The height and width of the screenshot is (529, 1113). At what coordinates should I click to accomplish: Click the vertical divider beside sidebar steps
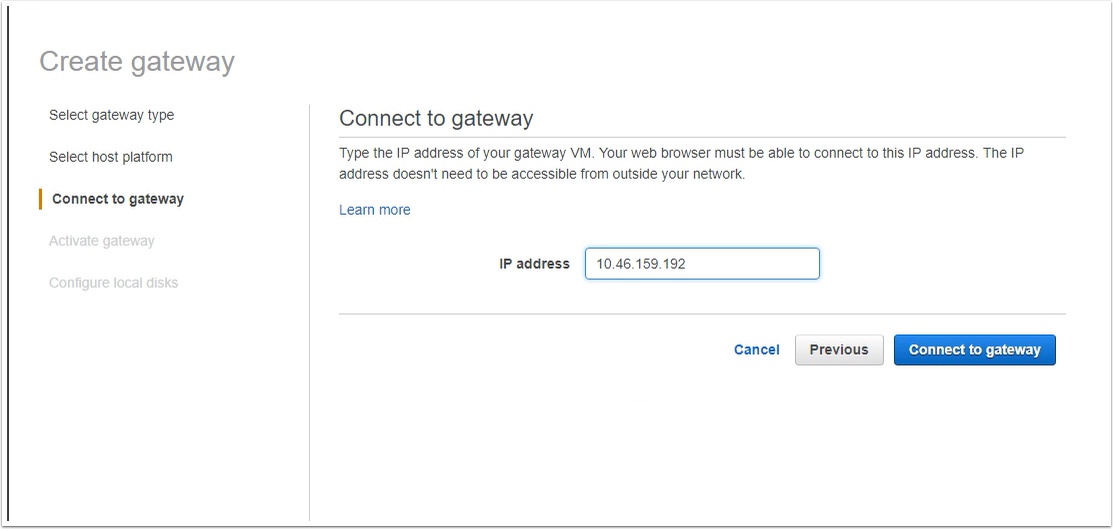[x=309, y=312]
